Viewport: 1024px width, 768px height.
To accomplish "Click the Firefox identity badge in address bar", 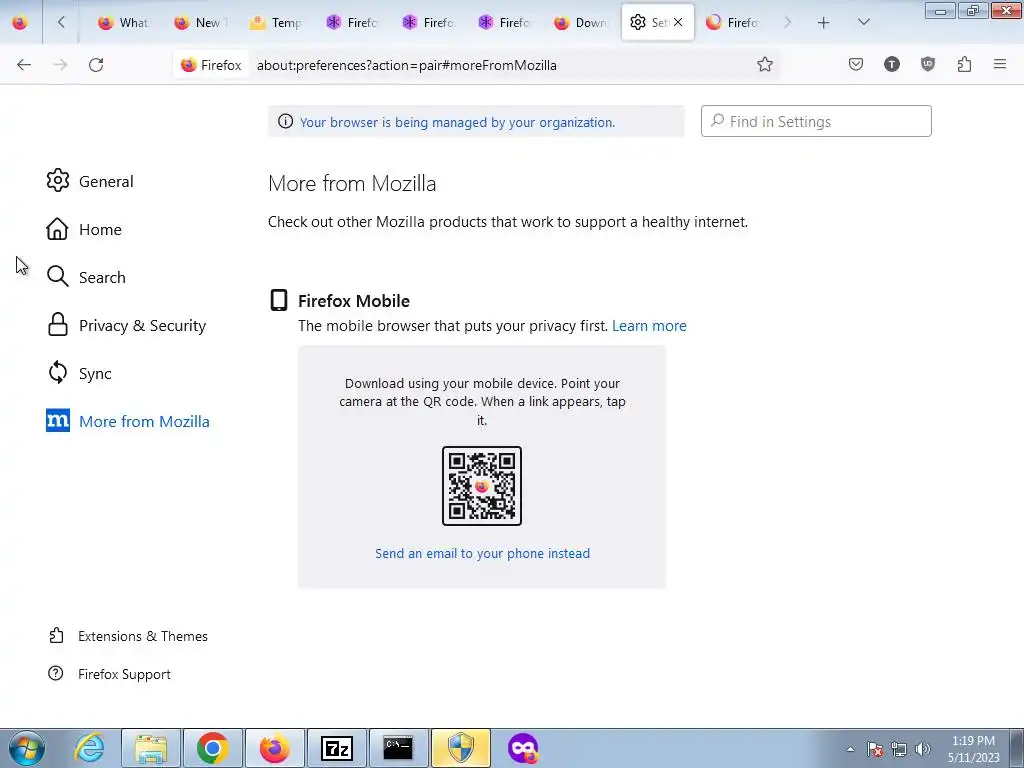I will tap(211, 65).
